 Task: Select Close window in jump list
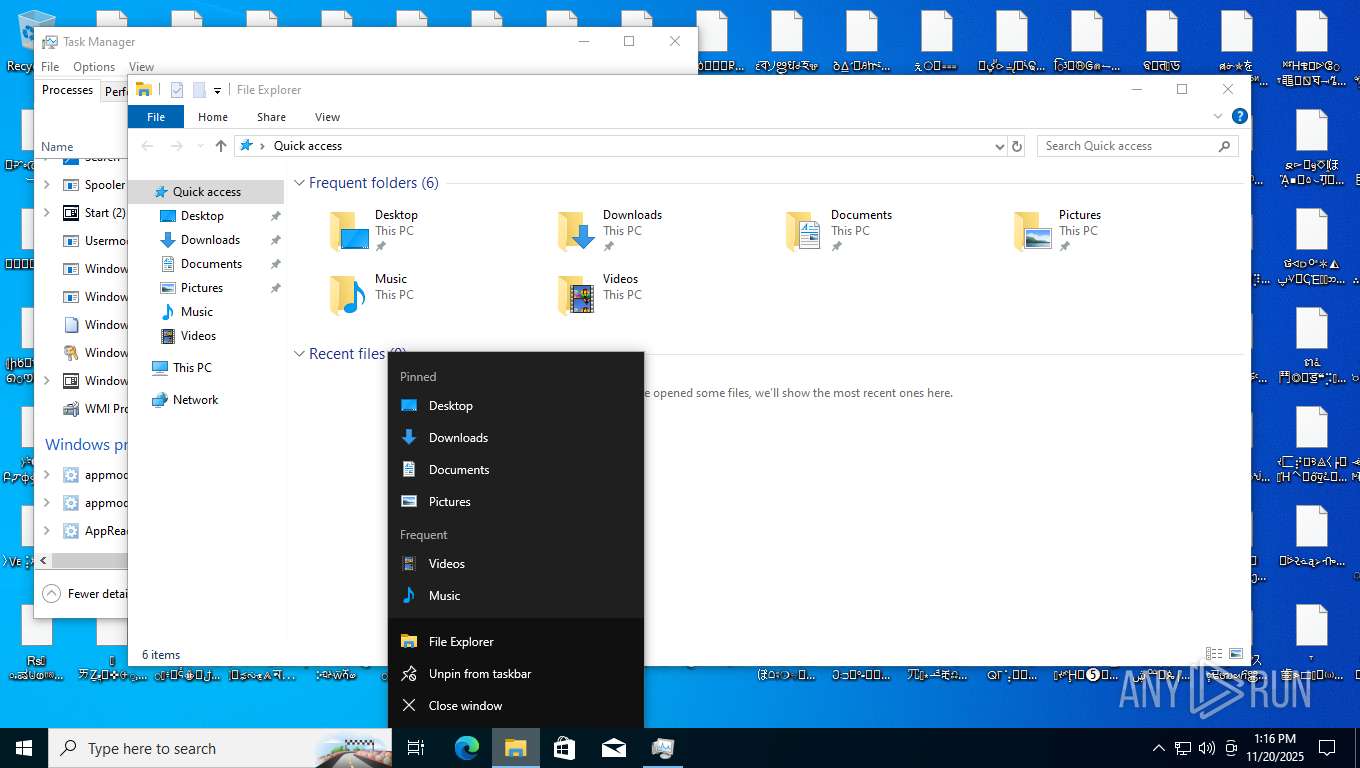515,706
